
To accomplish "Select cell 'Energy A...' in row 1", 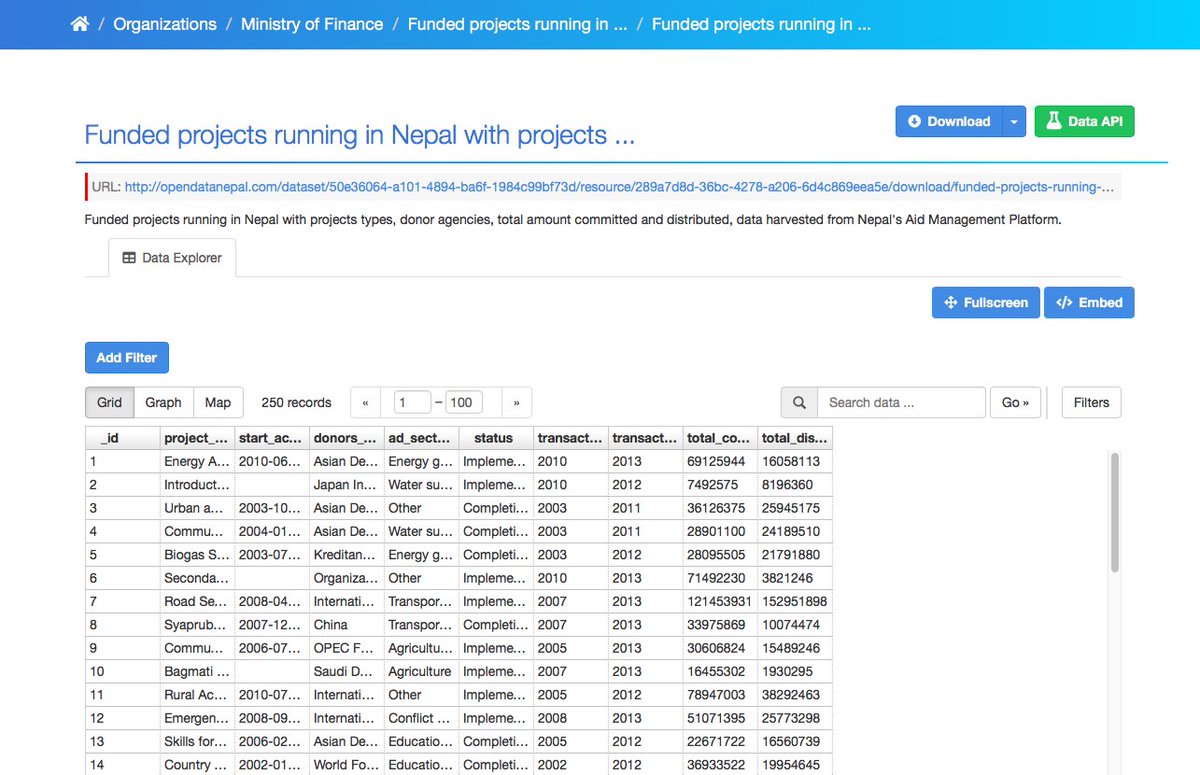I will pos(197,461).
